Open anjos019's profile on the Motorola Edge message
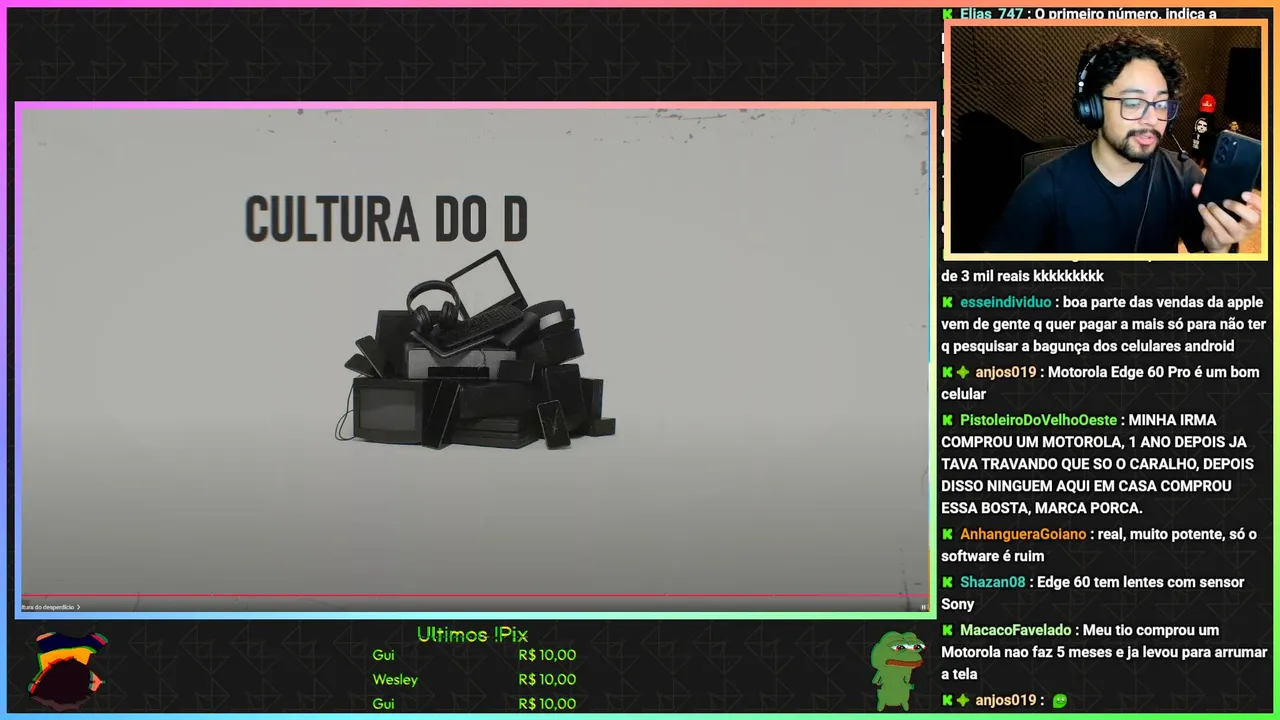Screen dimensions: 1280x720 point(1006,372)
